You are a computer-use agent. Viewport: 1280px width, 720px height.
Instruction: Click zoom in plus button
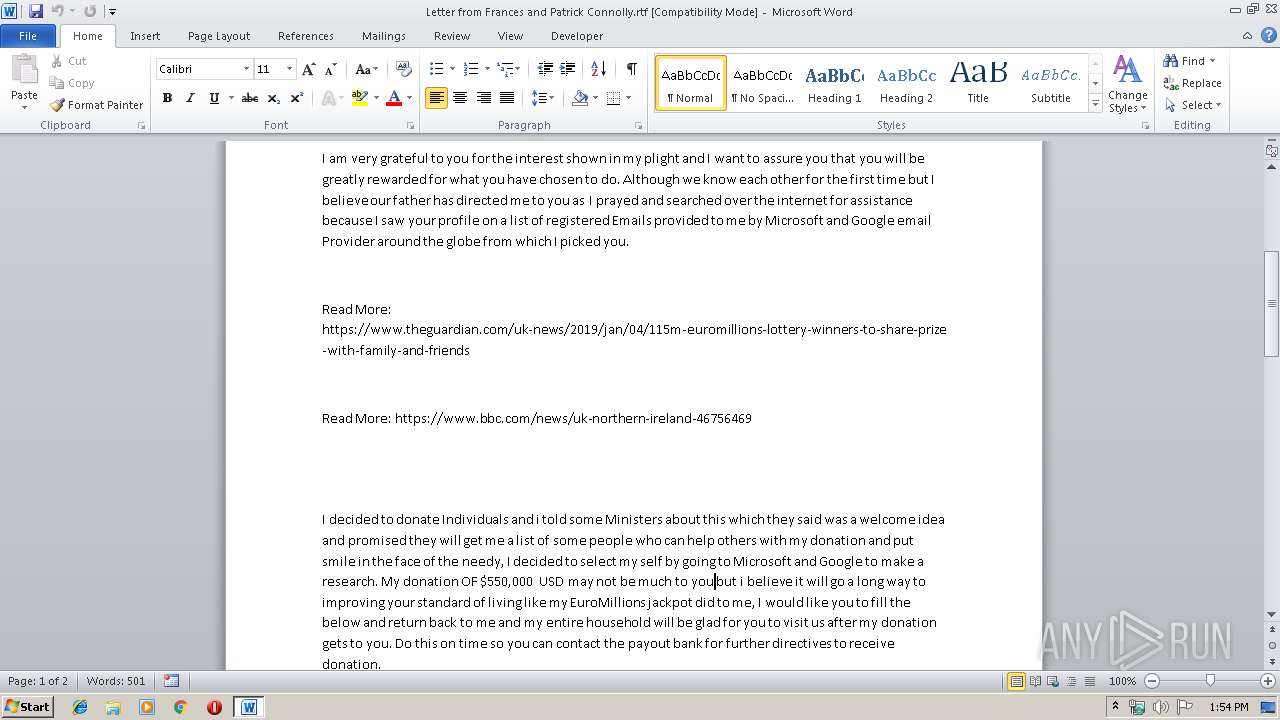1268,681
